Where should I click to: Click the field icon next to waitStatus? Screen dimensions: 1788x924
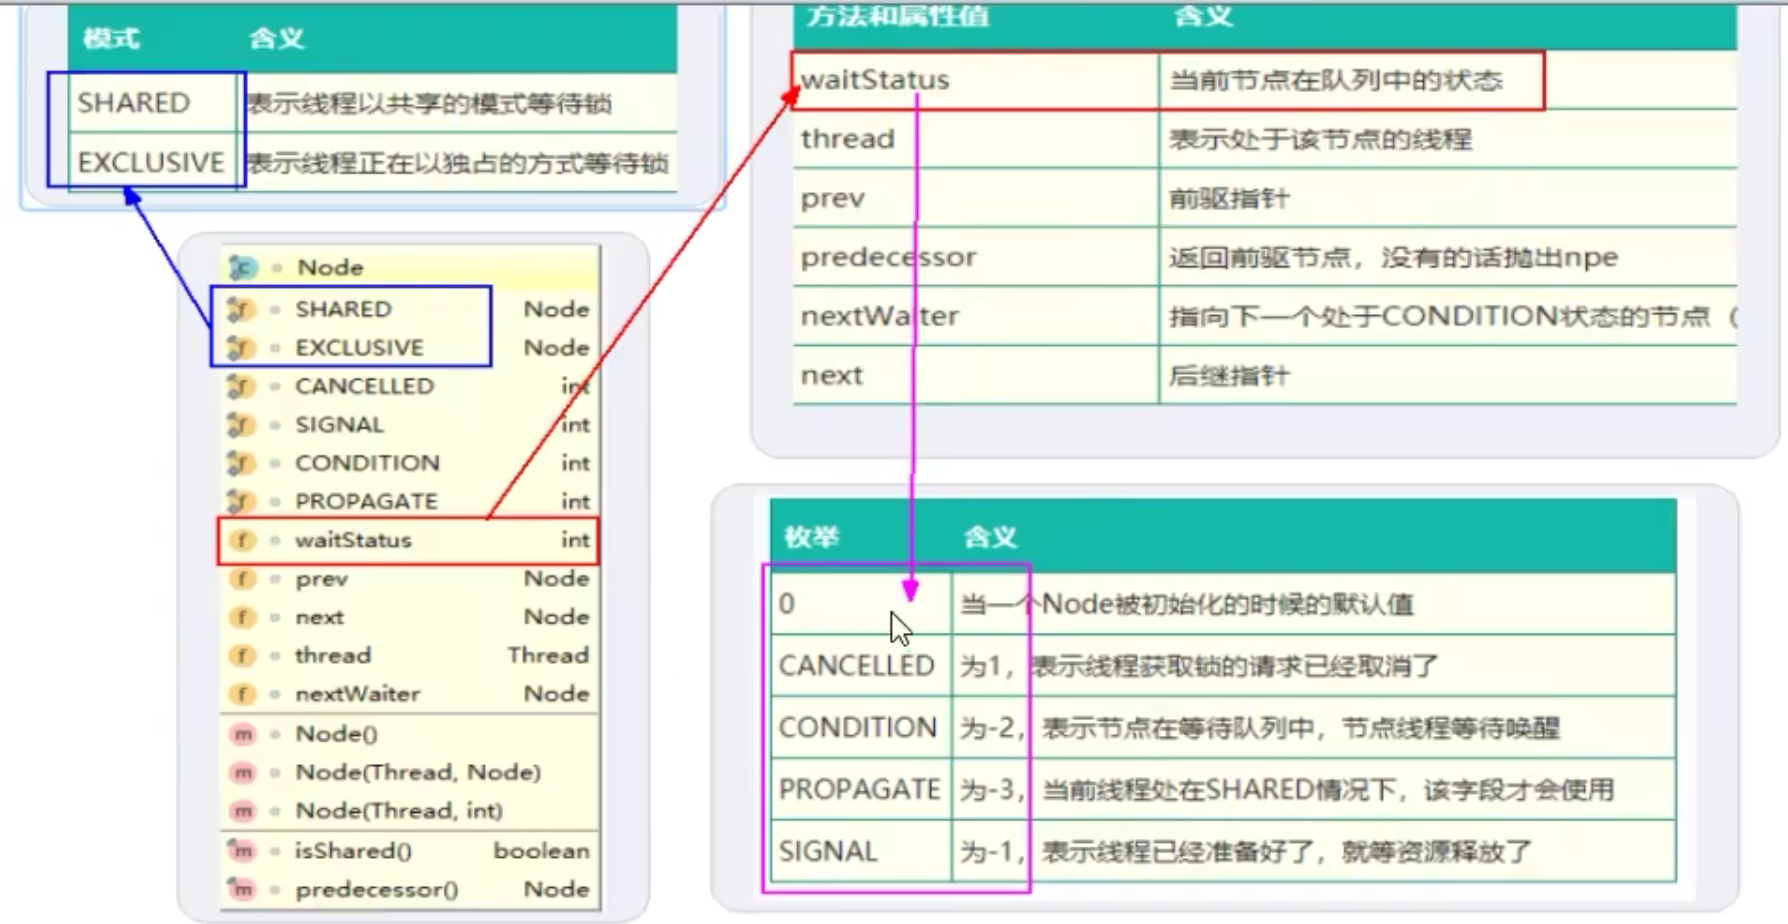pyautogui.click(x=242, y=540)
